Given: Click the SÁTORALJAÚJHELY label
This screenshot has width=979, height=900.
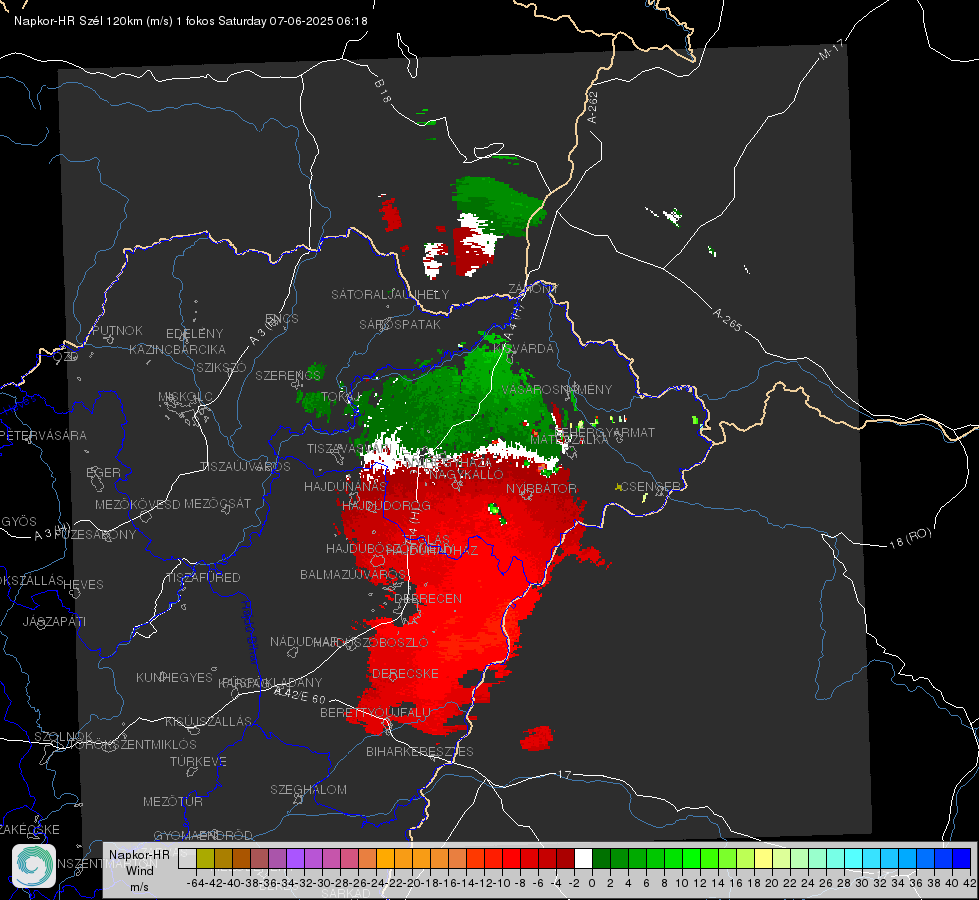Looking at the screenshot, I should point(390,294).
